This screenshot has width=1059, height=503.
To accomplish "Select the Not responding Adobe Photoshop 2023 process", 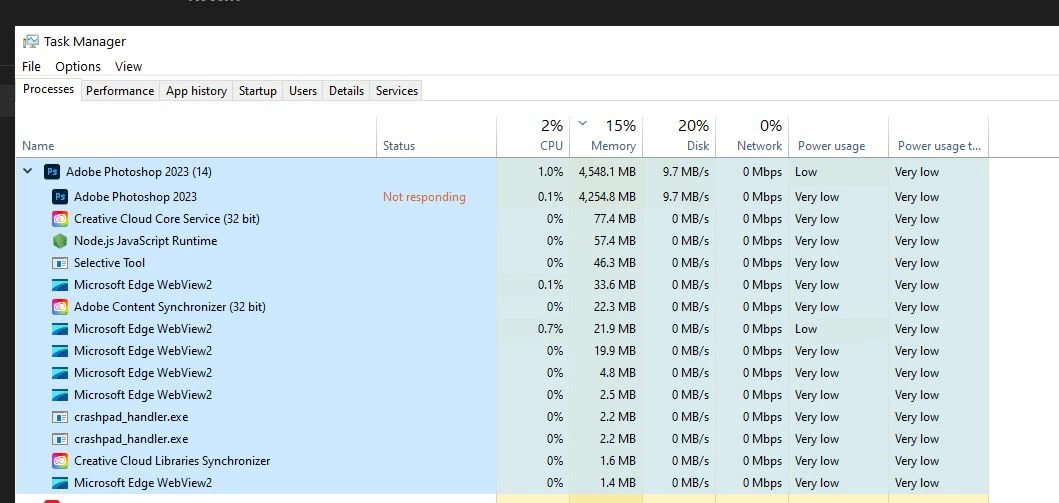I will coord(502,196).
